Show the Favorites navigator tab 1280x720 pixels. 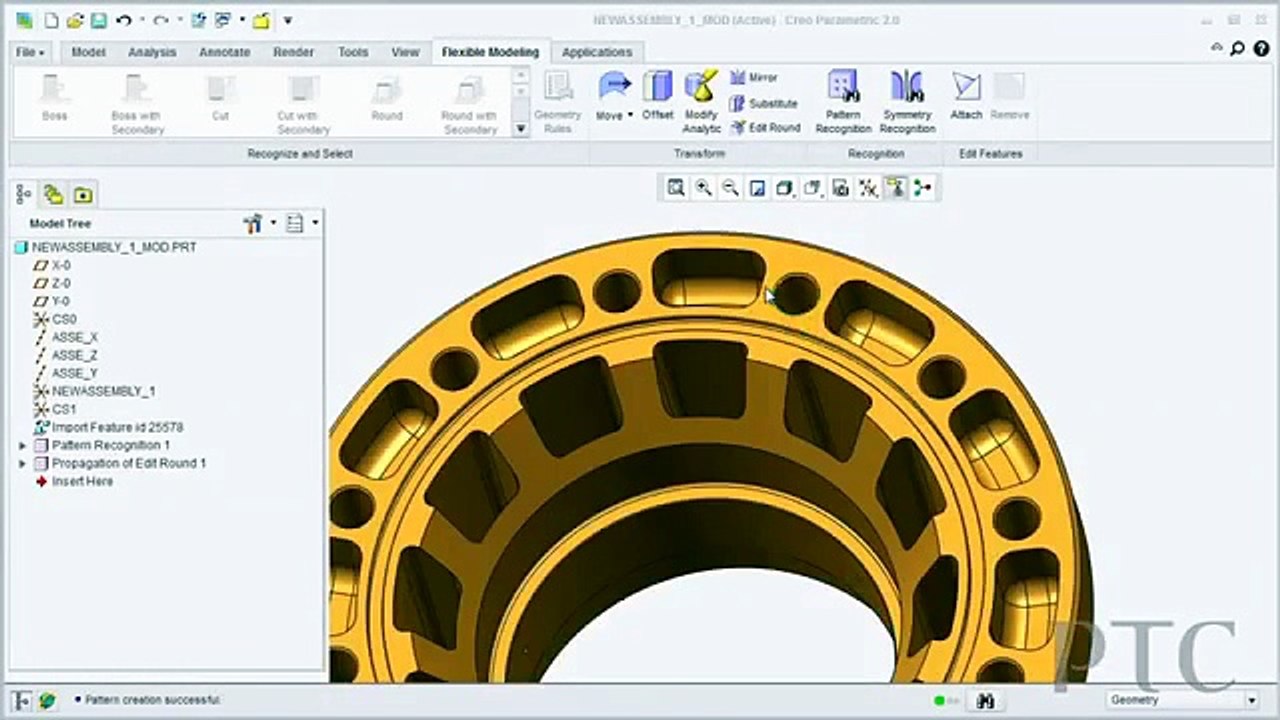83,194
